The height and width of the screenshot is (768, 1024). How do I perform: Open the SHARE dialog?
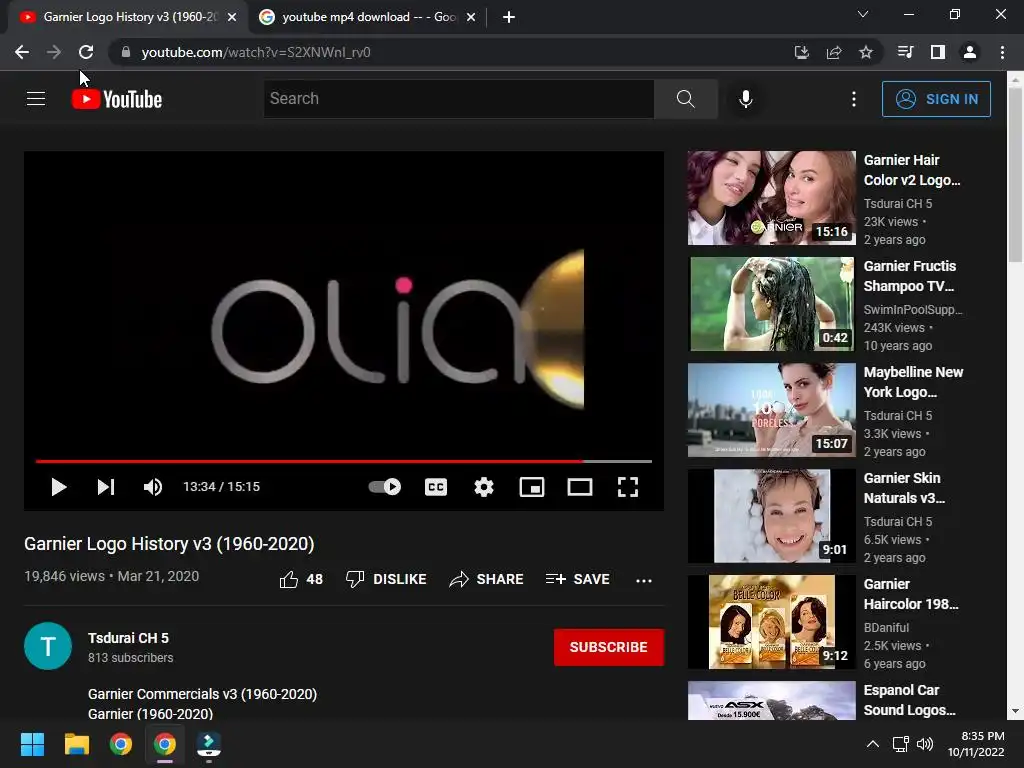click(487, 579)
